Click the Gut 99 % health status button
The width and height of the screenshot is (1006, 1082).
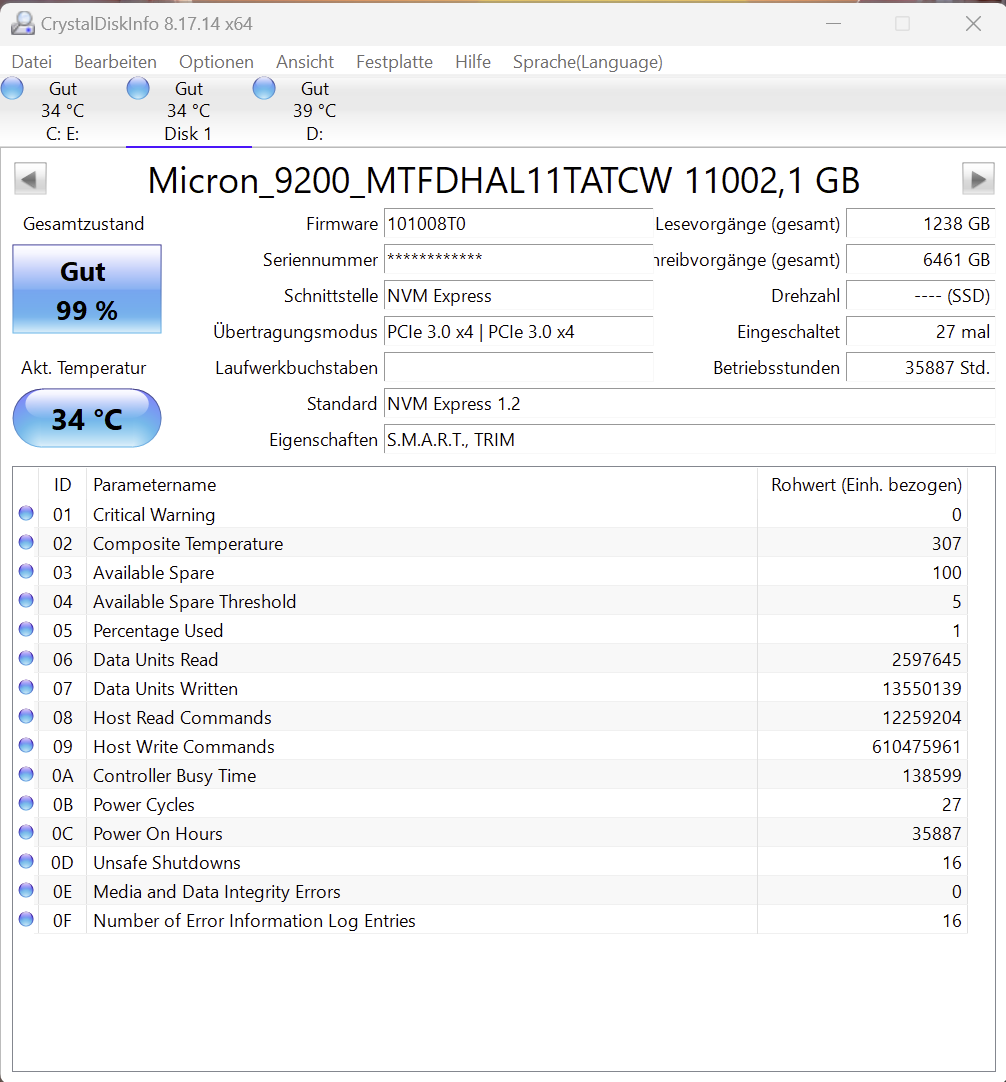point(87,289)
